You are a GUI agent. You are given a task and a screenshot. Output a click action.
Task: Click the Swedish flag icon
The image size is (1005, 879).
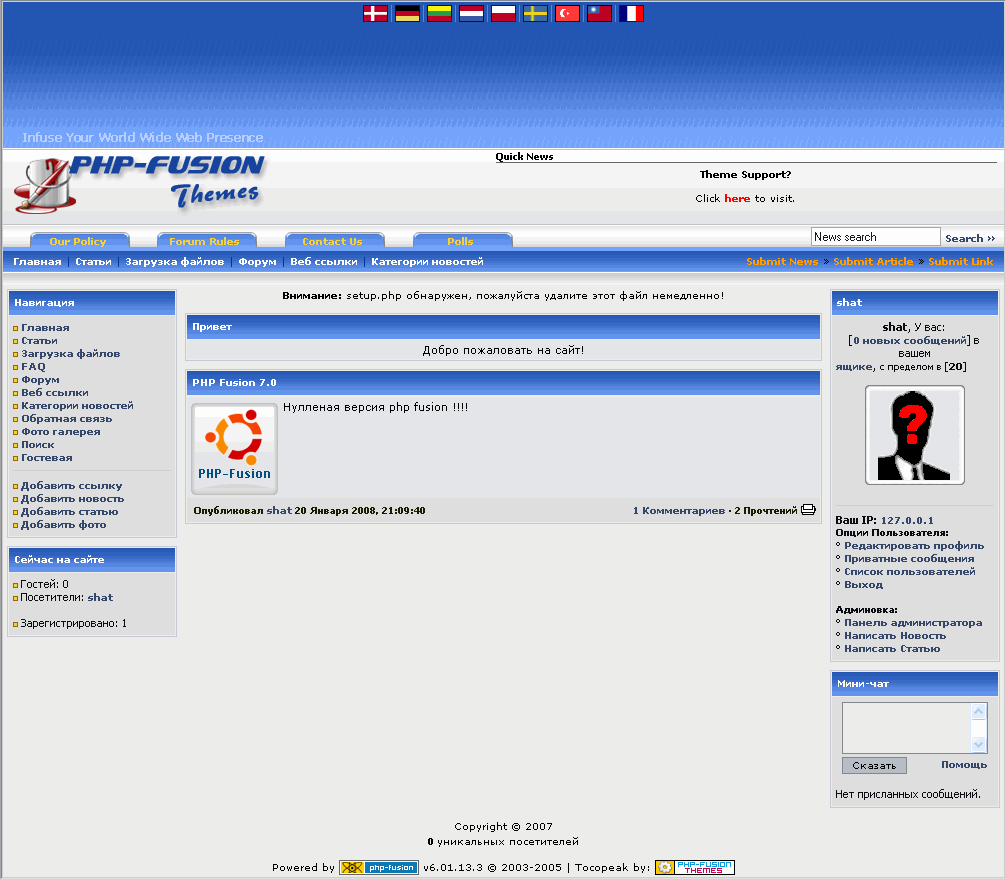(x=535, y=13)
